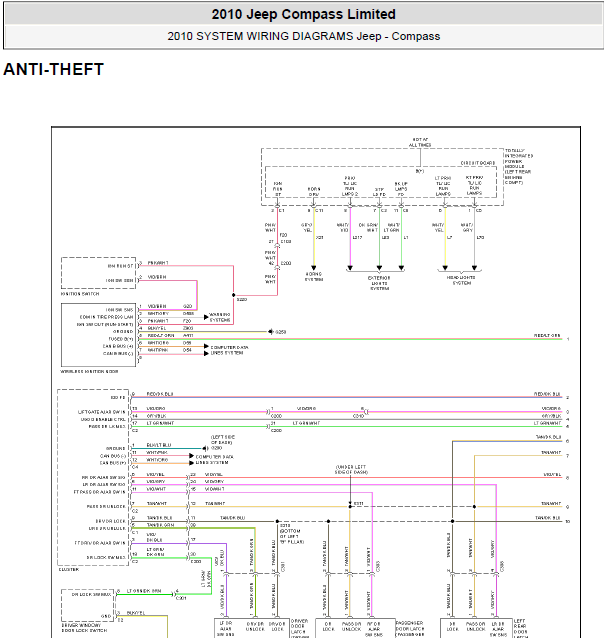Click the "WIRELESS IGNITION NODE" component label
604x638 pixels.
tap(89, 371)
